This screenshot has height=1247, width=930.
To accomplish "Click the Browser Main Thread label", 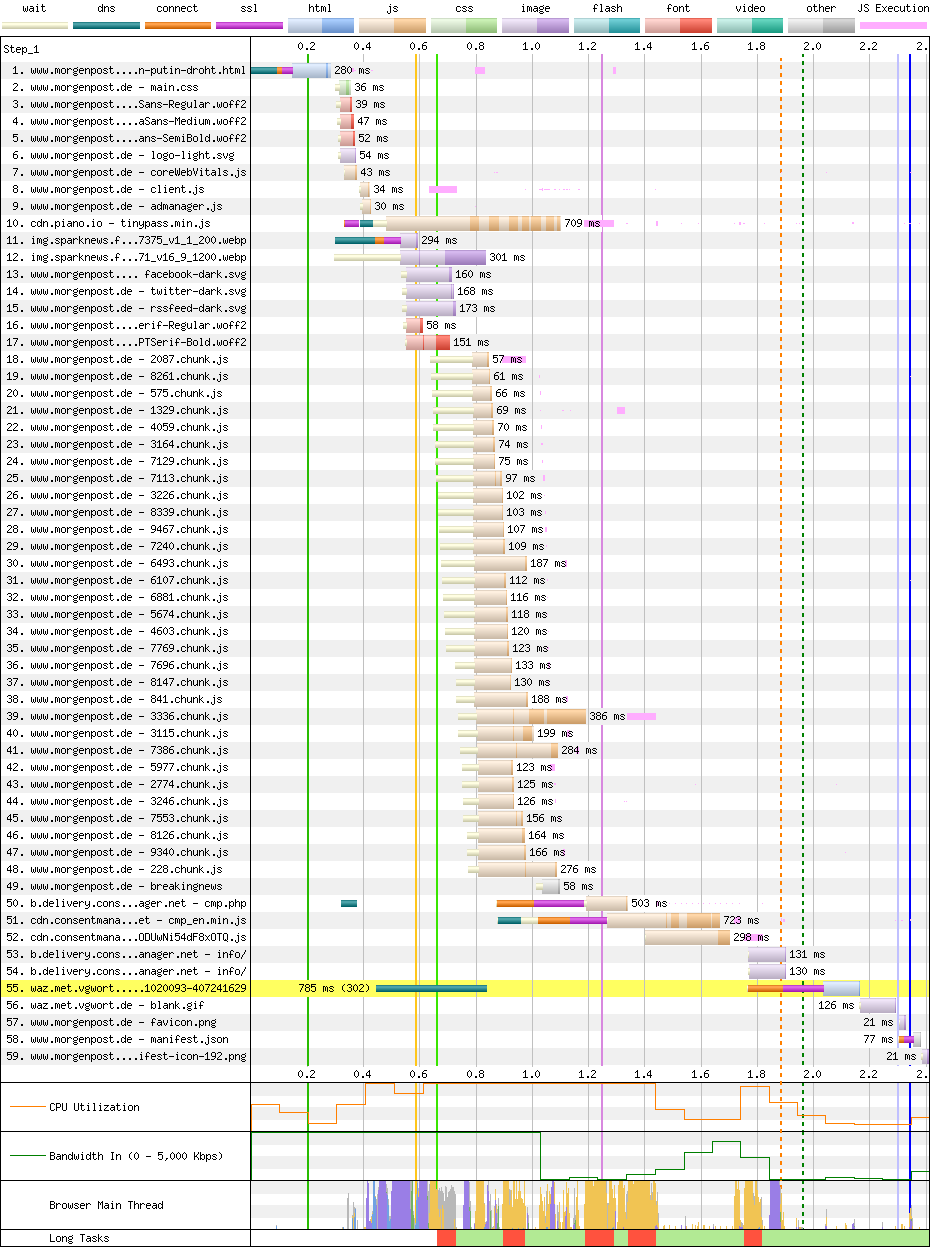I will 106,1206.
